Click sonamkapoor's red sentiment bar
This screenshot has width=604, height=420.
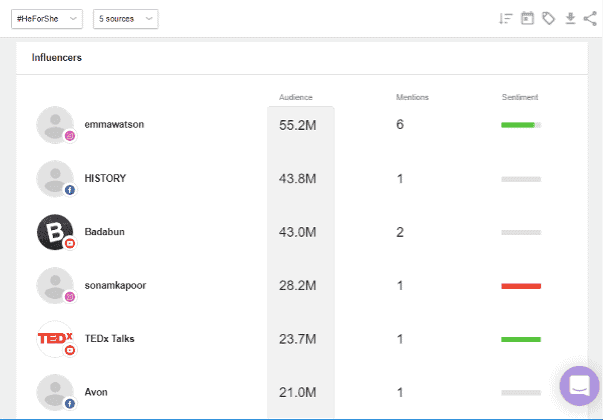pos(520,286)
